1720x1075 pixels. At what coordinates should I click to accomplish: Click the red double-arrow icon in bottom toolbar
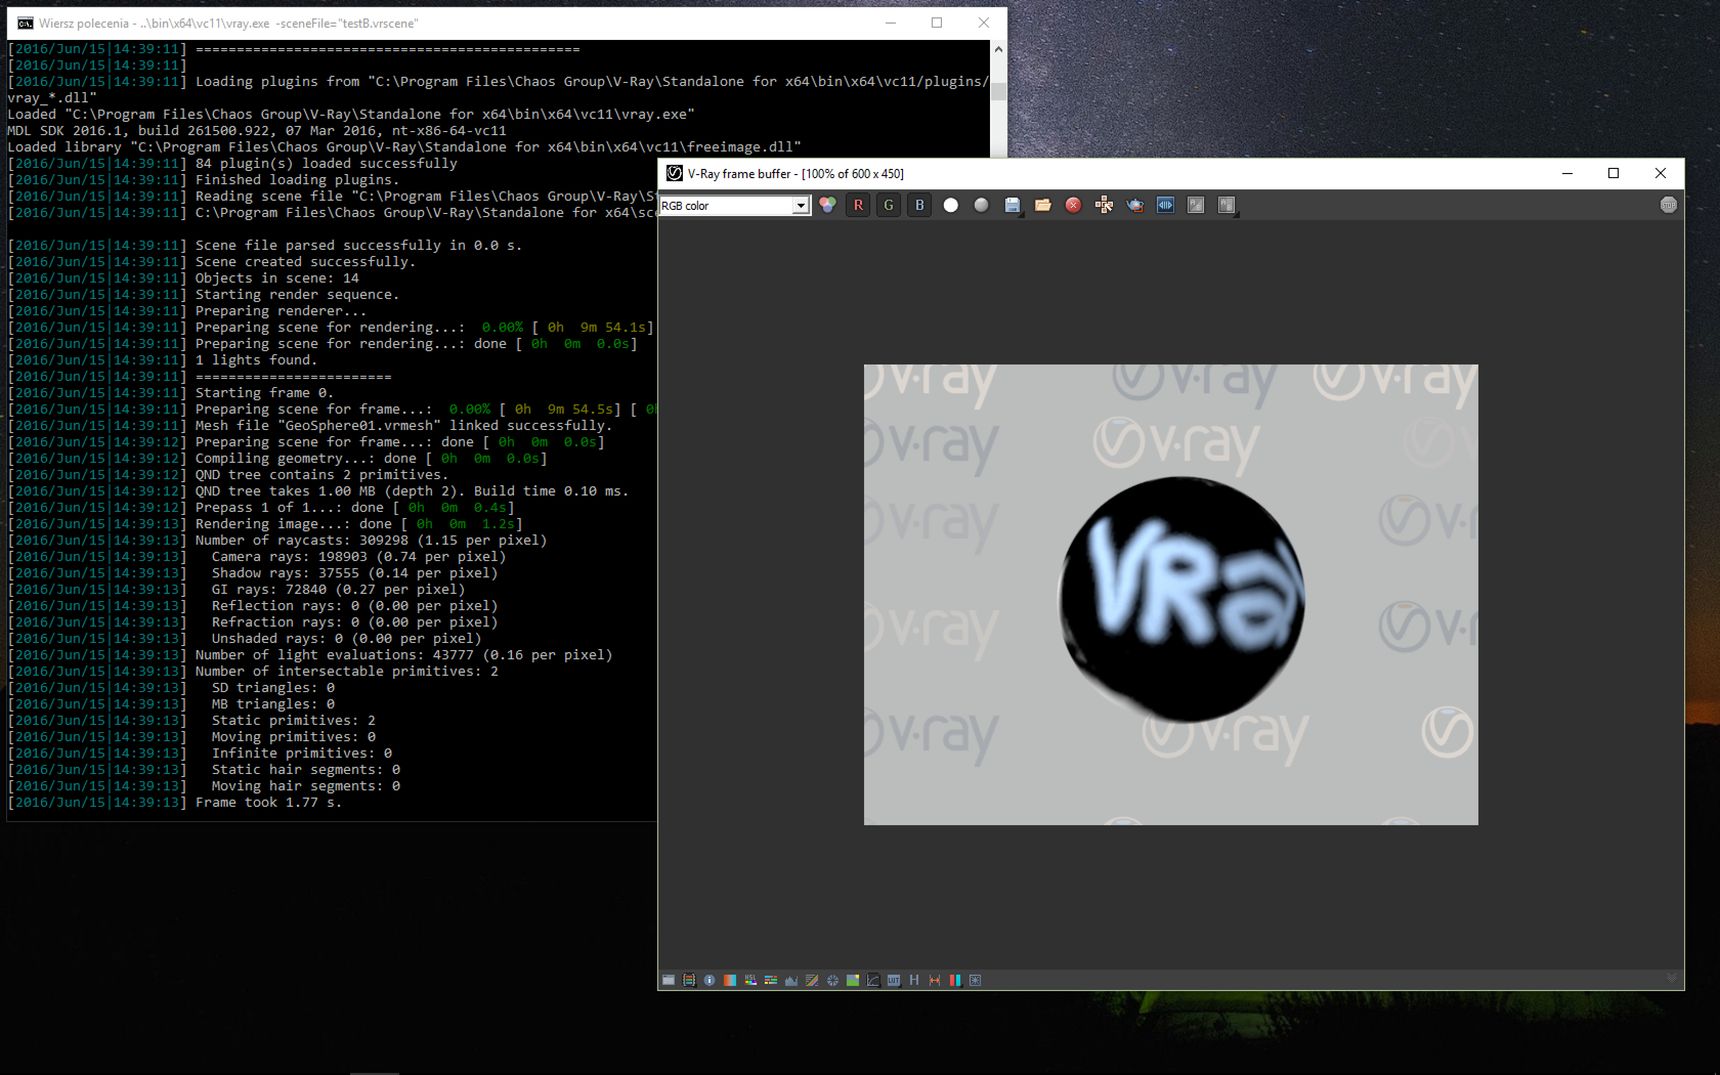(935, 980)
